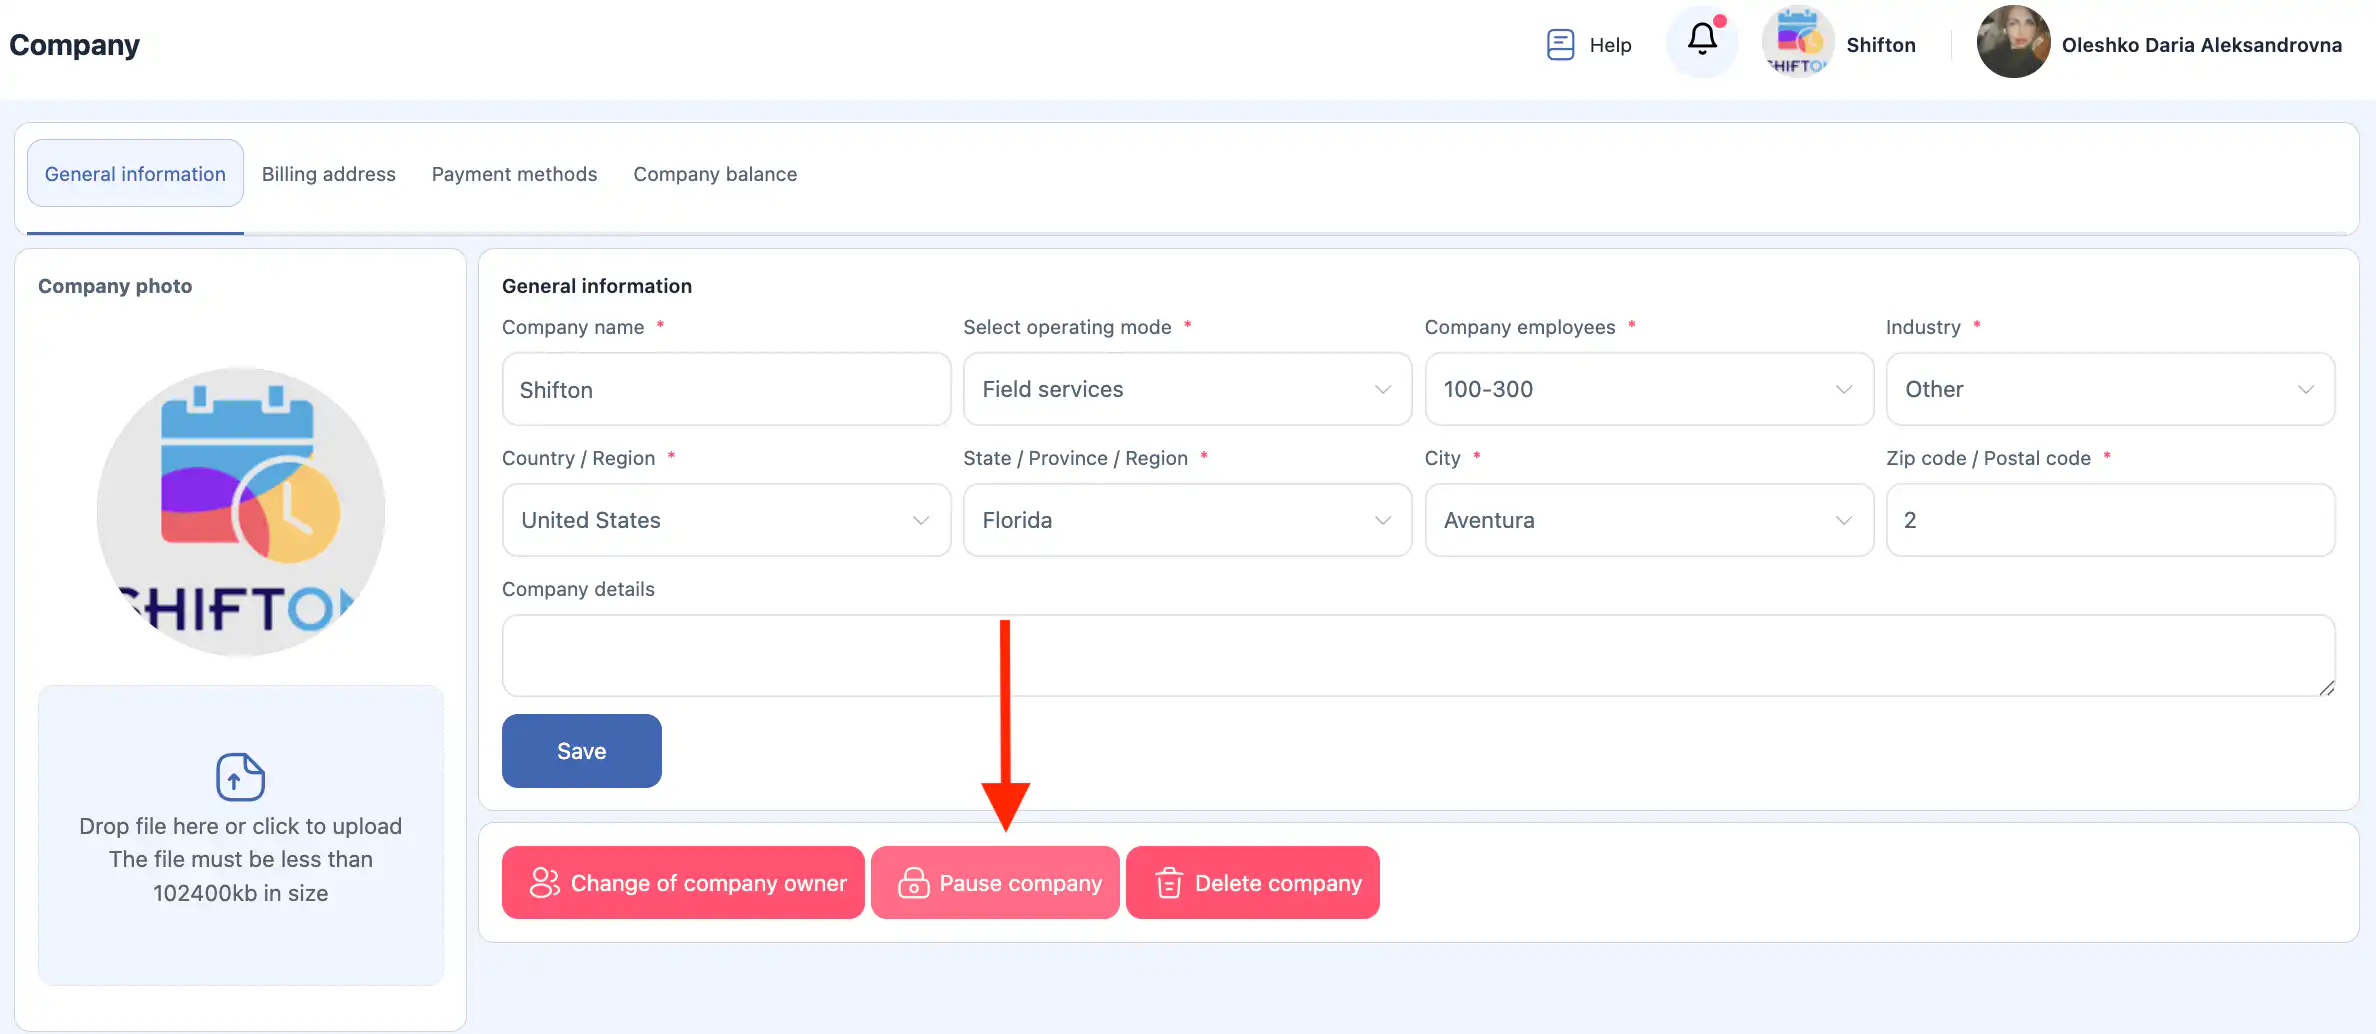This screenshot has height=1034, width=2376.
Task: Click the trash icon on Delete company
Action: tap(1169, 883)
